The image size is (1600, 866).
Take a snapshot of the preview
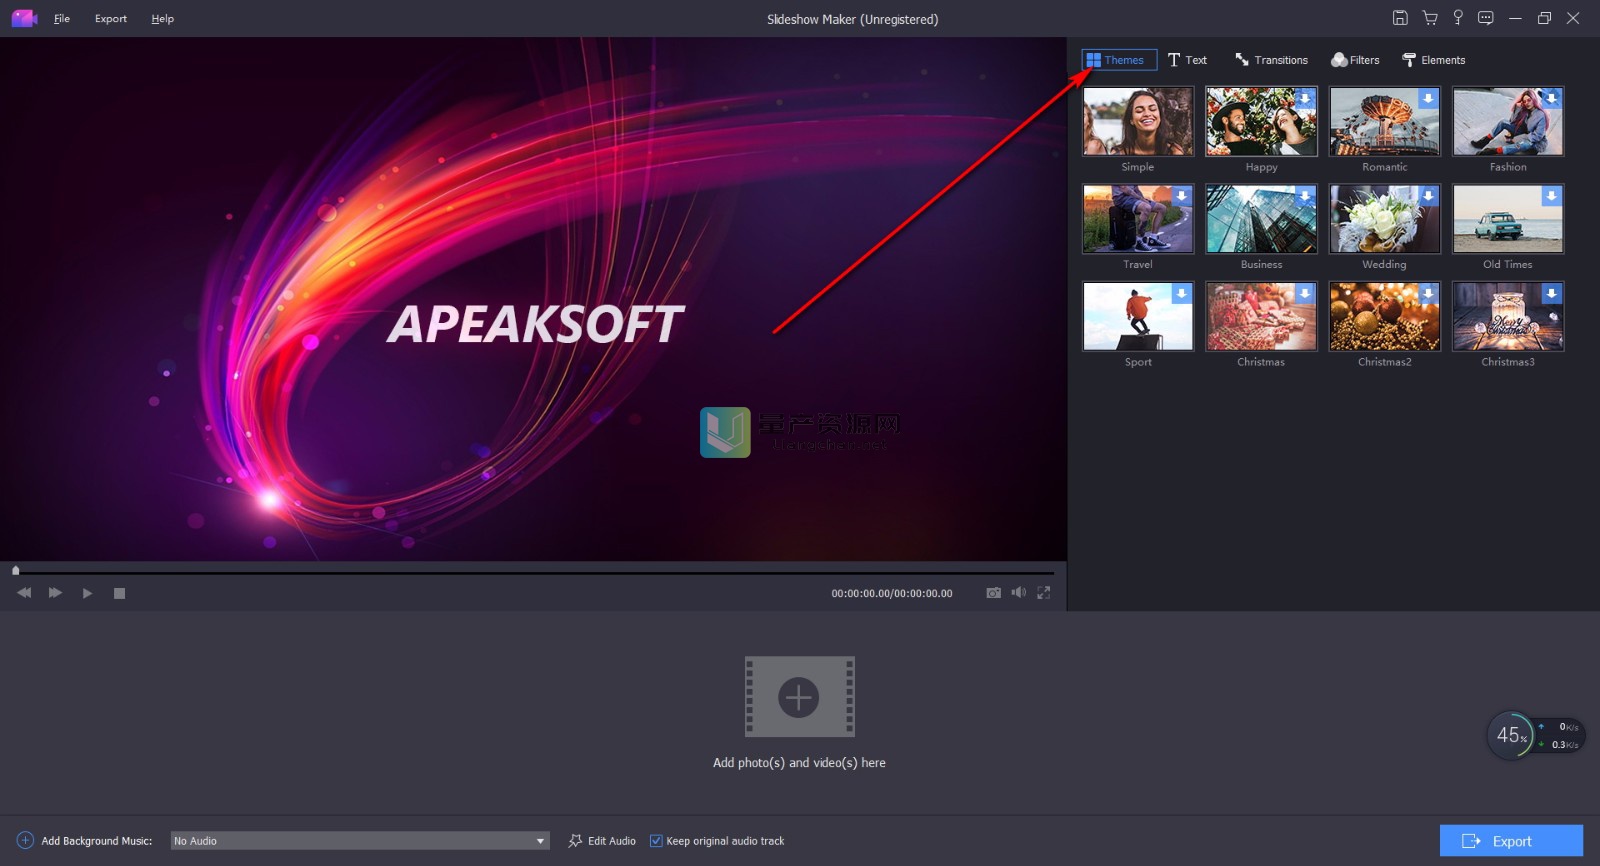[993, 593]
